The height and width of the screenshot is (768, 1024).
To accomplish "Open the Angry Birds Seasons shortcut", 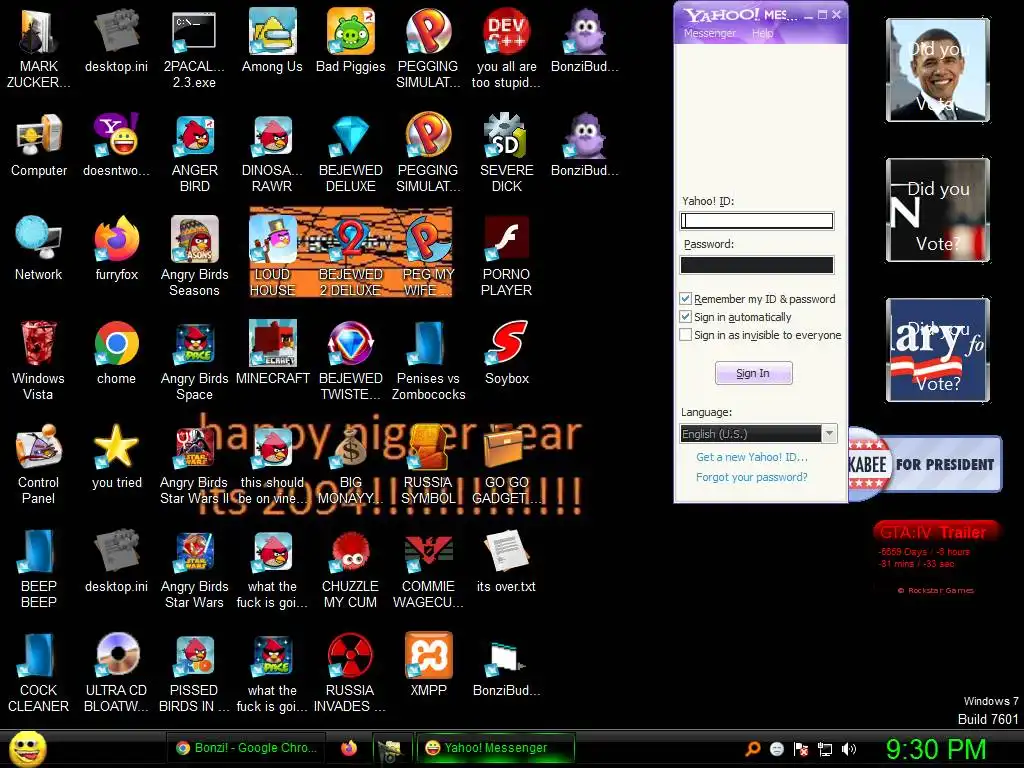I will [x=195, y=257].
